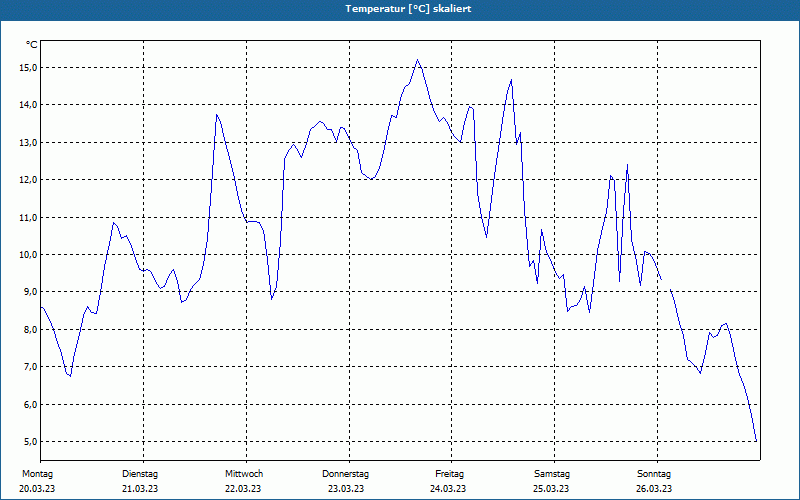This screenshot has height=500, width=800.
Task: Click the 13,0 y-axis value
Action: click(x=28, y=142)
